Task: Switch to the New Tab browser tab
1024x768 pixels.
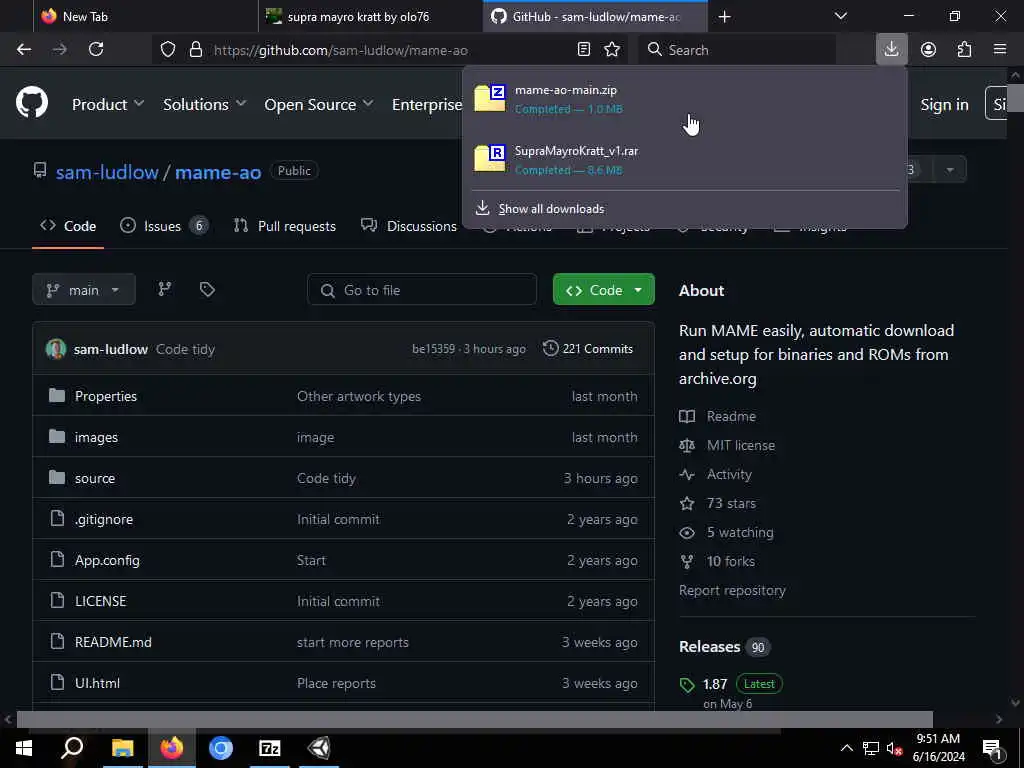Action: [146, 17]
